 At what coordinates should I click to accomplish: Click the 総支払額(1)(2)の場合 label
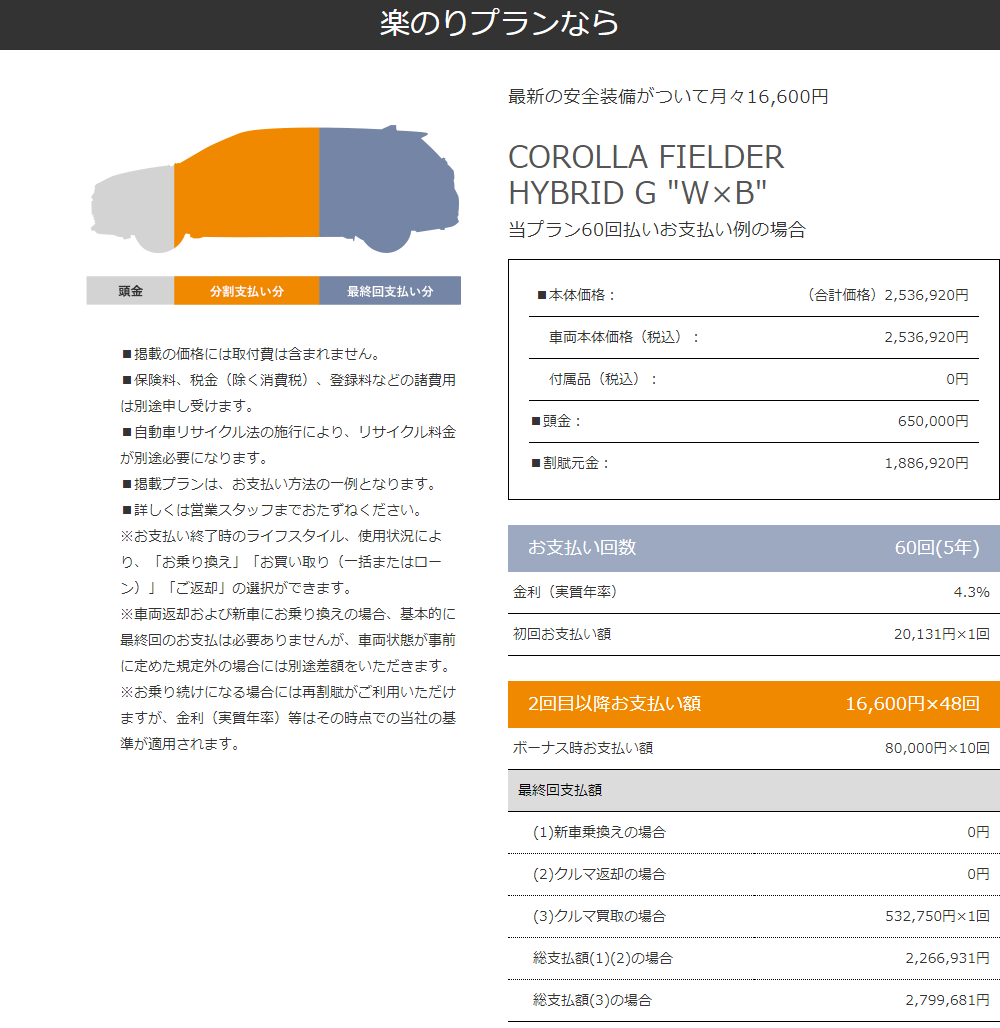[603, 958]
